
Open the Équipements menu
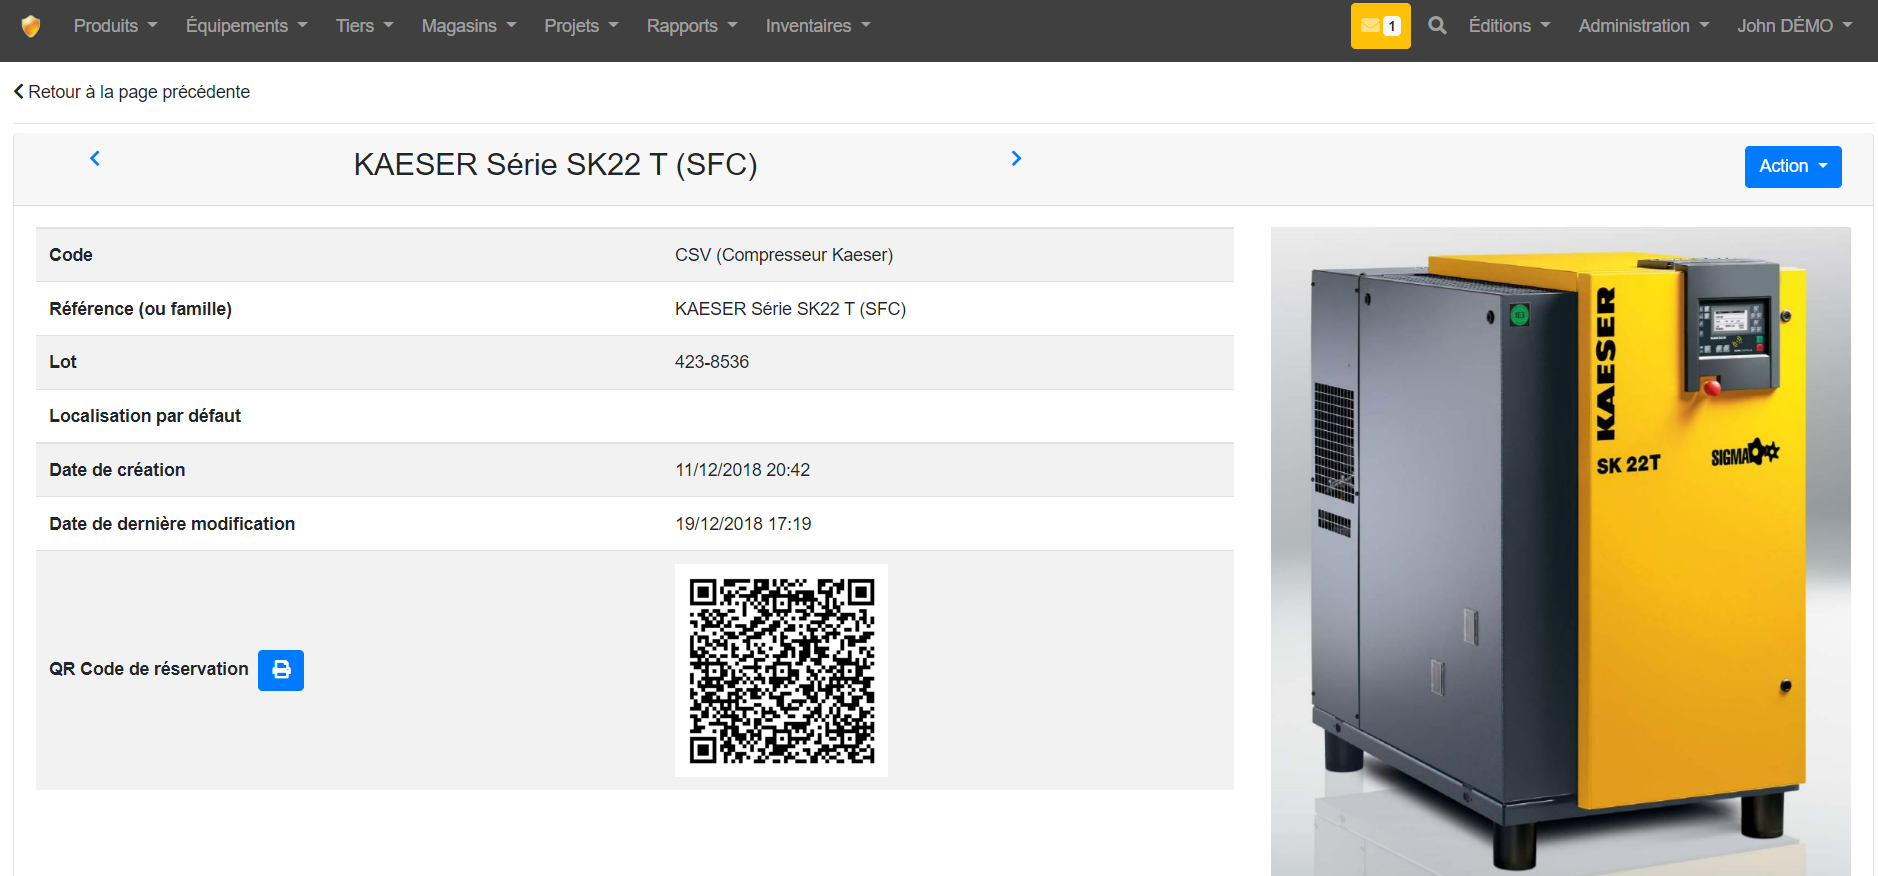(246, 26)
